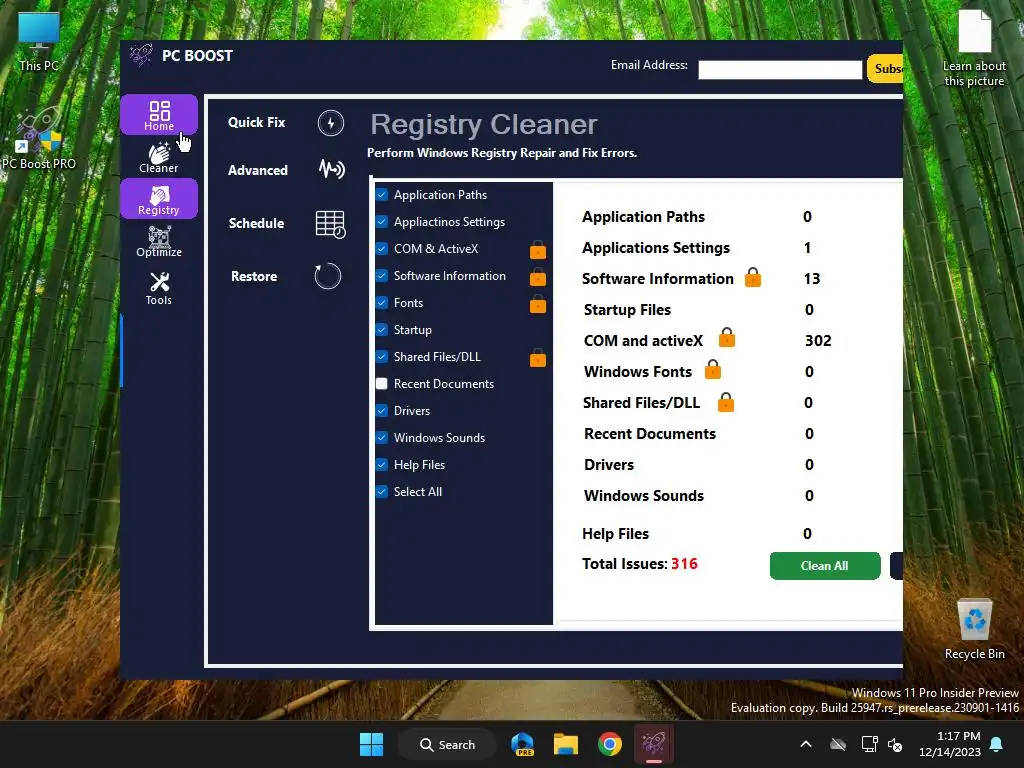This screenshot has width=1024, height=768.
Task: Uncheck Help Files checkbox
Action: tap(382, 465)
